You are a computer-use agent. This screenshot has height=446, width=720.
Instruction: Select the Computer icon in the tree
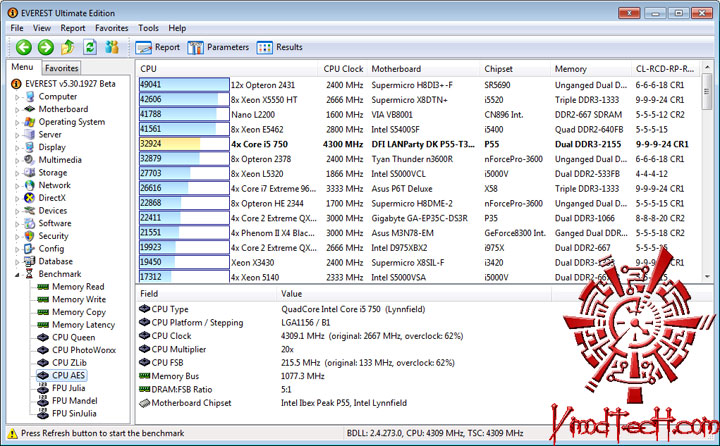coord(30,96)
